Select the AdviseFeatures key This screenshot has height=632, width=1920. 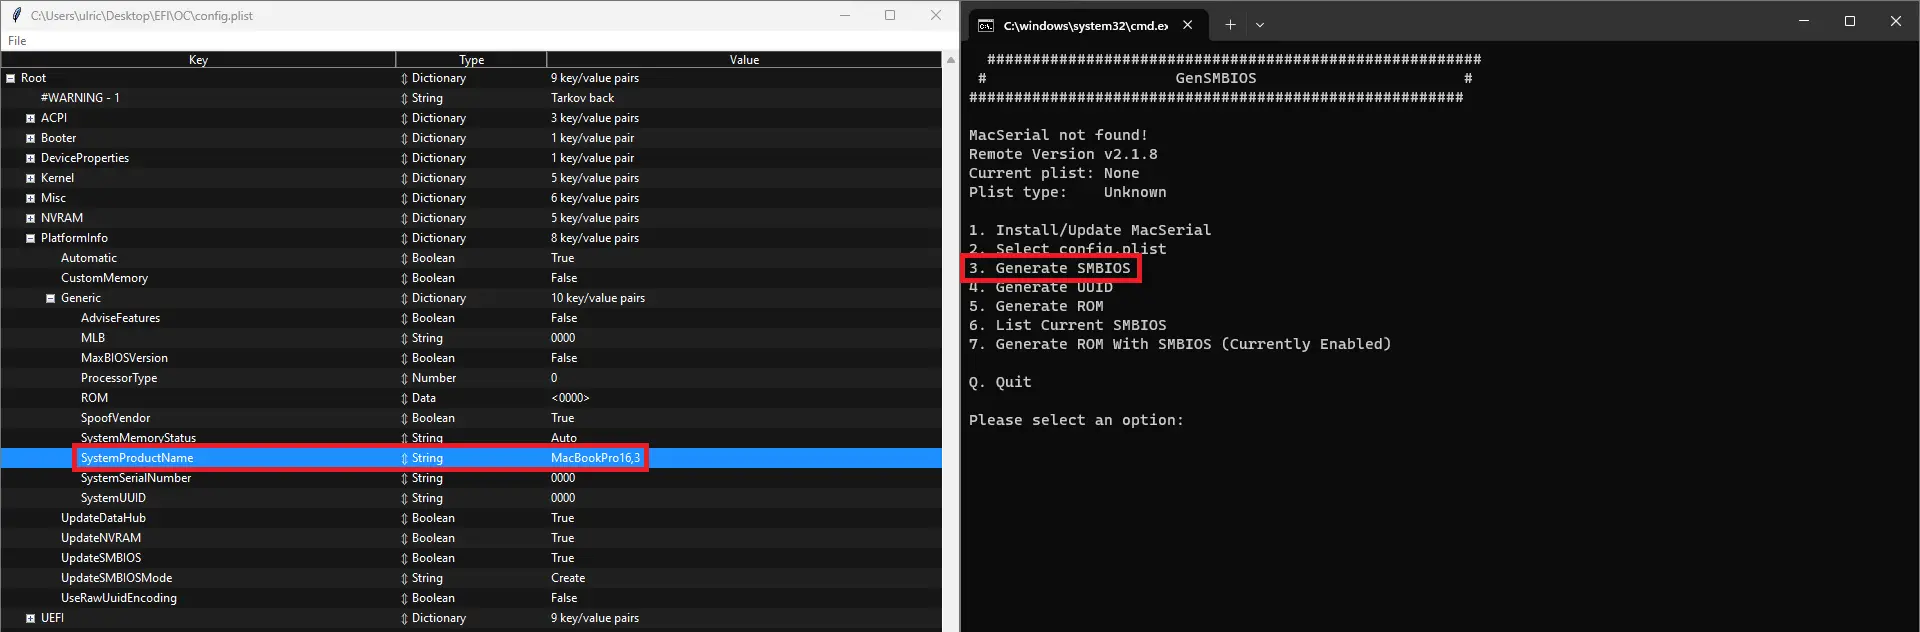120,318
